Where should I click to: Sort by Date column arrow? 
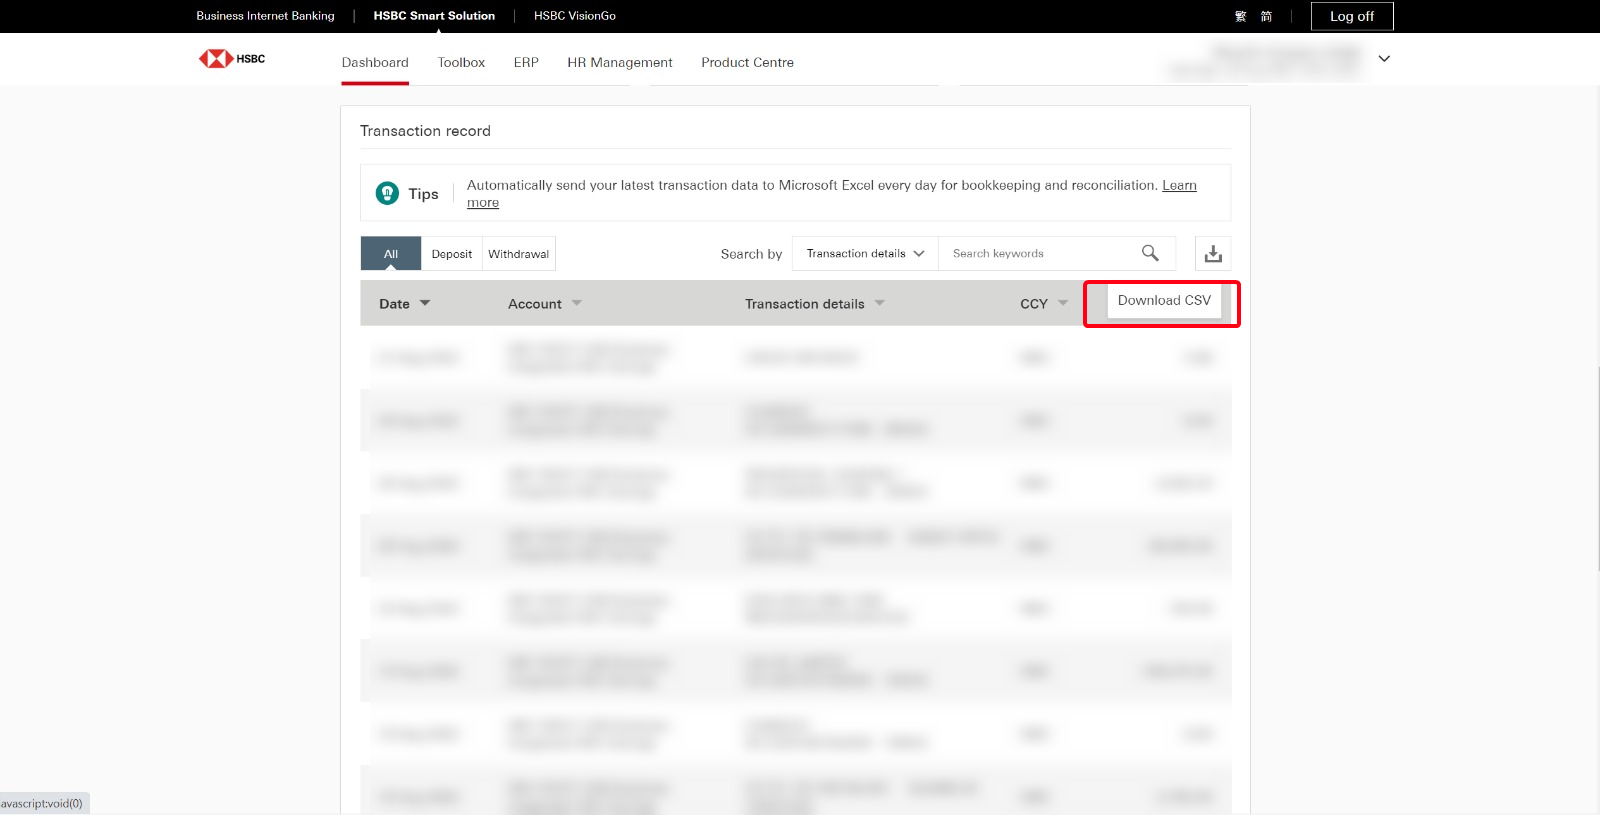[x=425, y=303]
